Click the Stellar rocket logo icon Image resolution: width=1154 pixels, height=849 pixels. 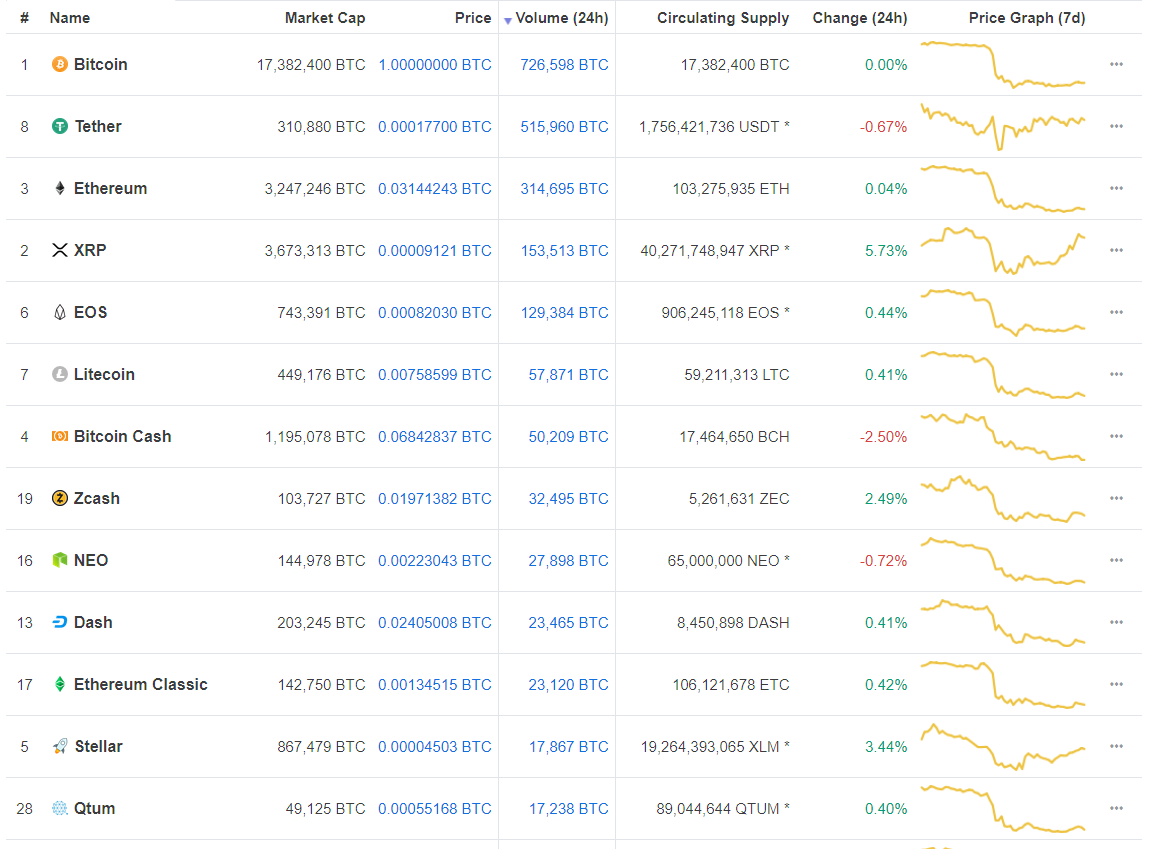point(60,746)
